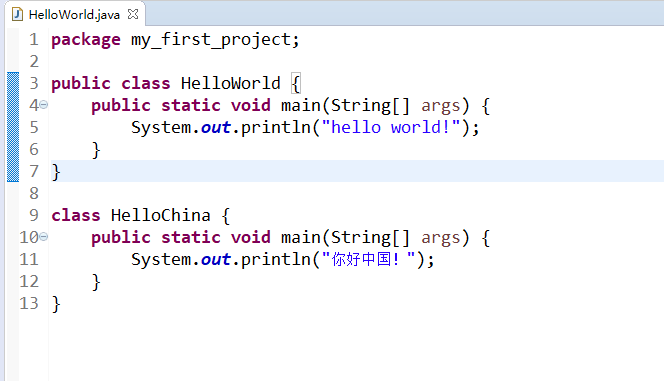Click the blue range indicator in left margin

[x=13, y=127]
